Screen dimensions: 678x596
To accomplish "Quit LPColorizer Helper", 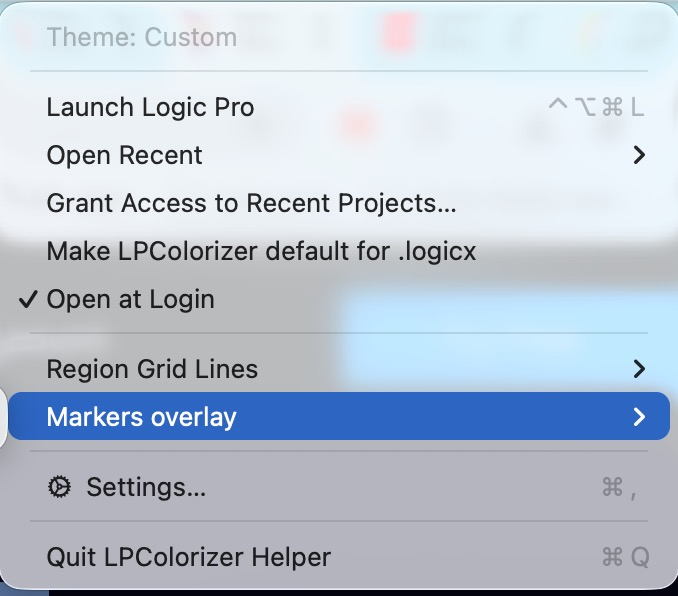I will tap(339, 557).
